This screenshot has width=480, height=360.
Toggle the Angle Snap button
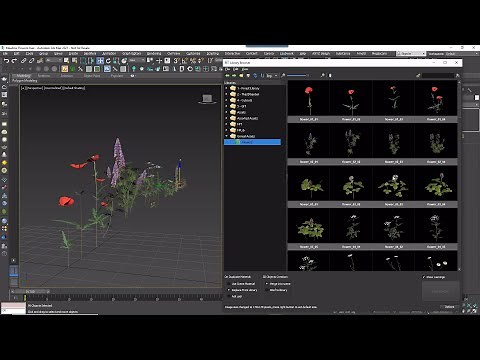tap(184, 61)
